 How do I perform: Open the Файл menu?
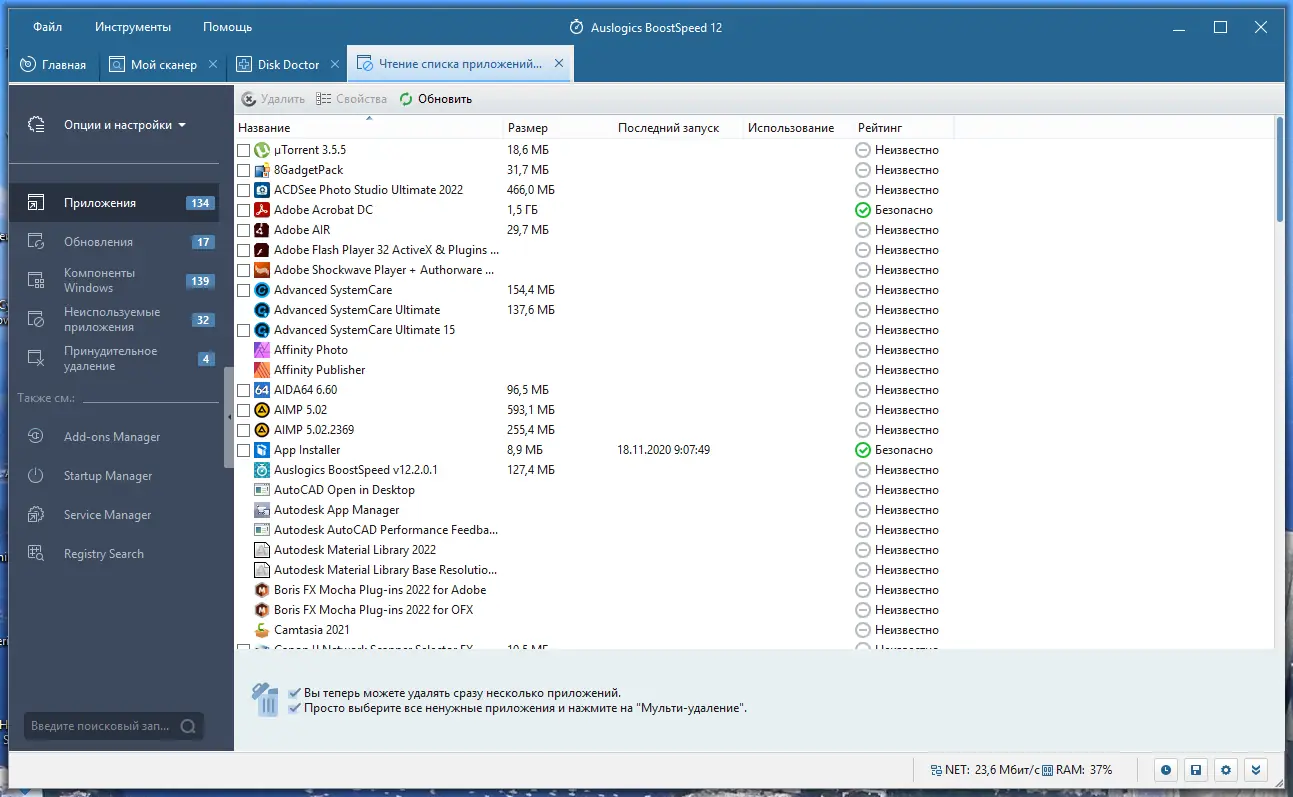tap(47, 27)
